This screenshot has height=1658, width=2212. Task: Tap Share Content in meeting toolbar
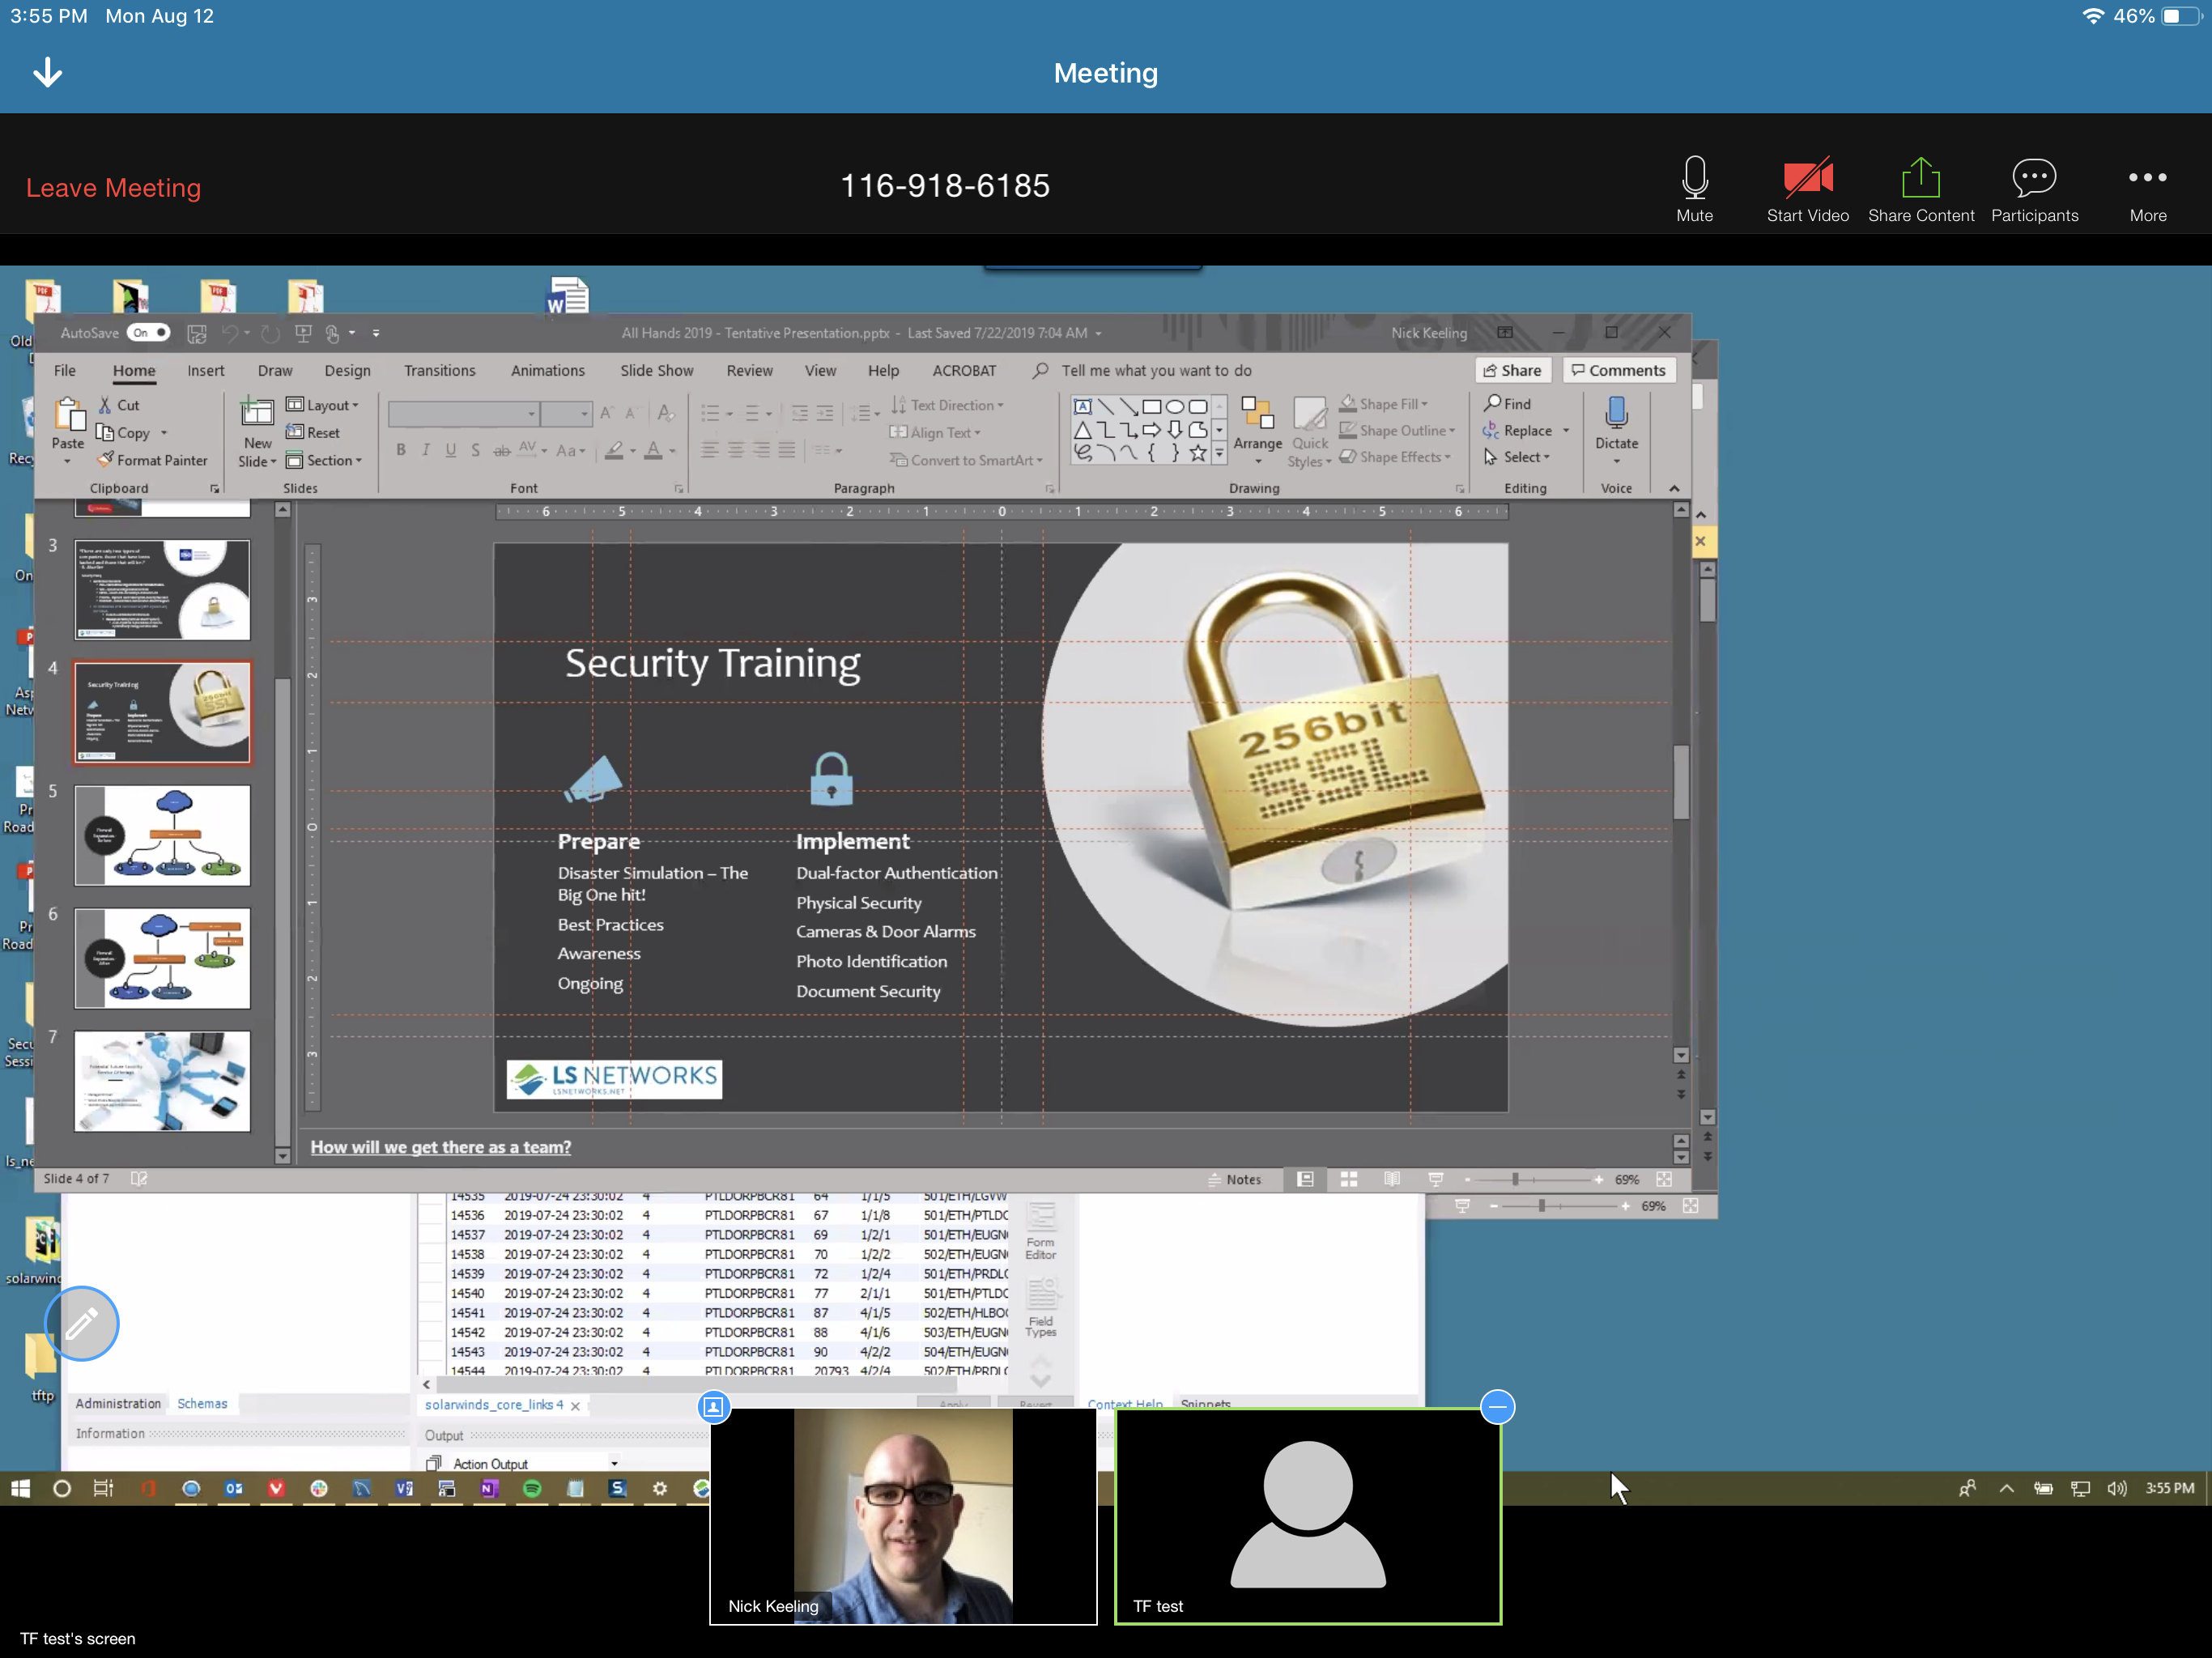[x=1921, y=190]
